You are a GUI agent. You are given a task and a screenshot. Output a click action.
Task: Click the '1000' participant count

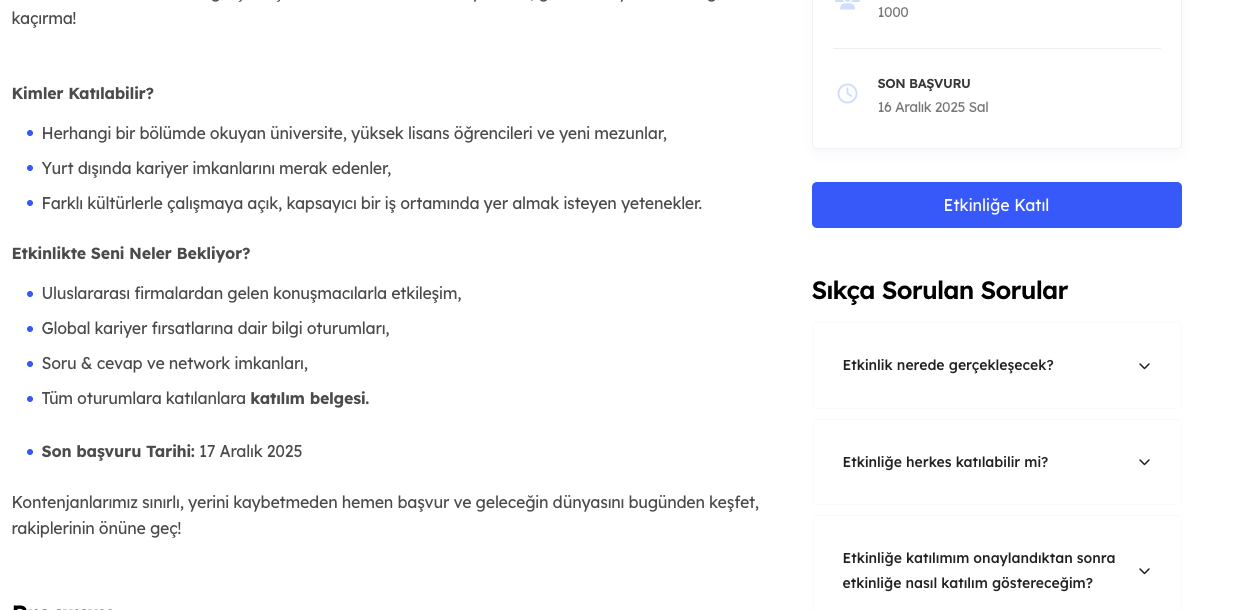click(x=893, y=12)
